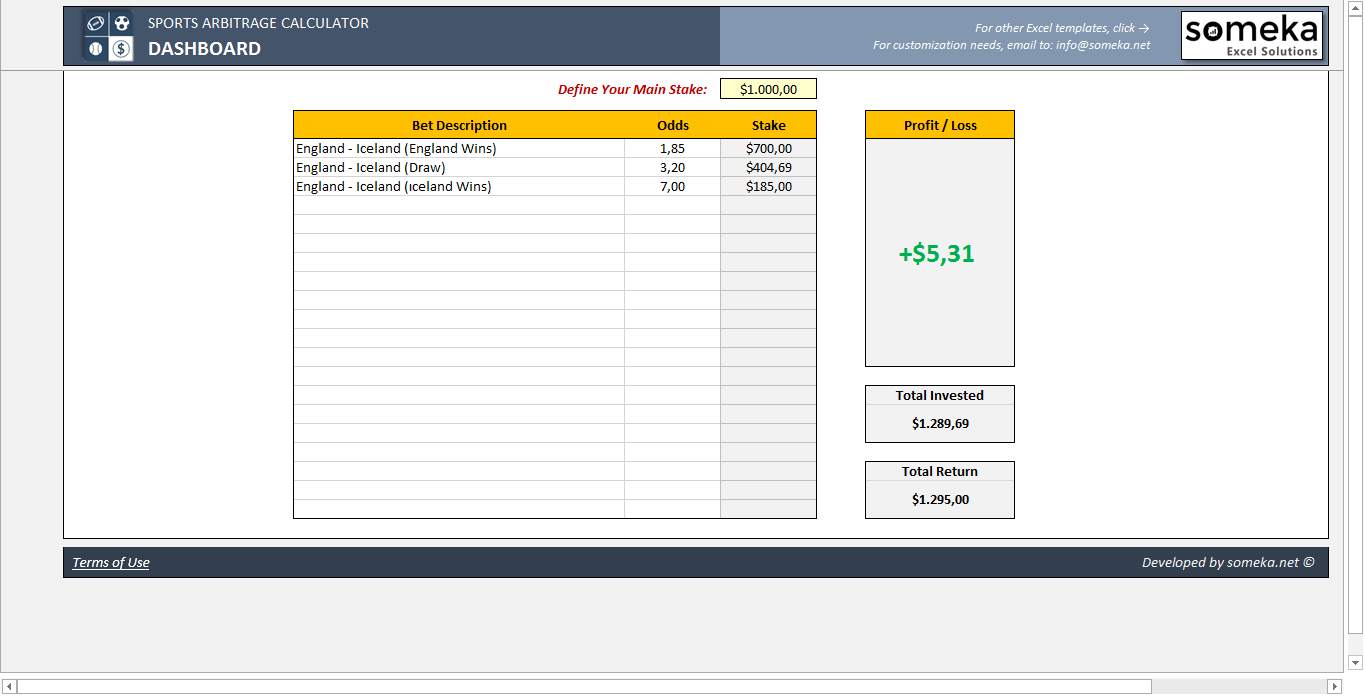Image resolution: width=1365 pixels, height=700 pixels.
Task: Click the Bet Description column header
Action: pos(459,125)
